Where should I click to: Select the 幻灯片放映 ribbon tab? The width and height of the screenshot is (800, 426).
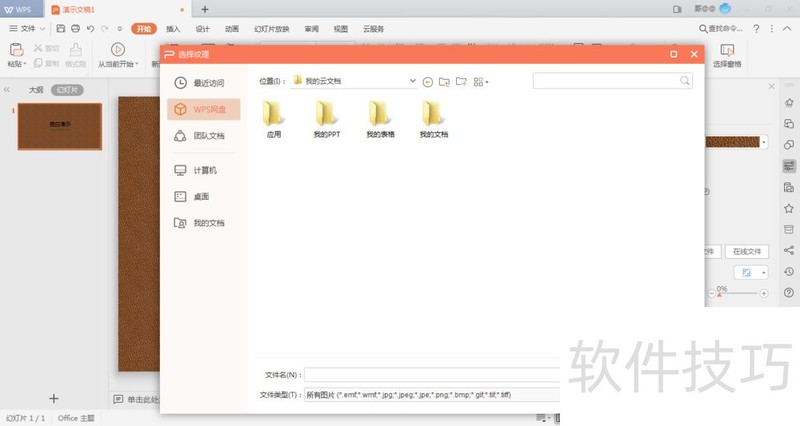[272, 29]
